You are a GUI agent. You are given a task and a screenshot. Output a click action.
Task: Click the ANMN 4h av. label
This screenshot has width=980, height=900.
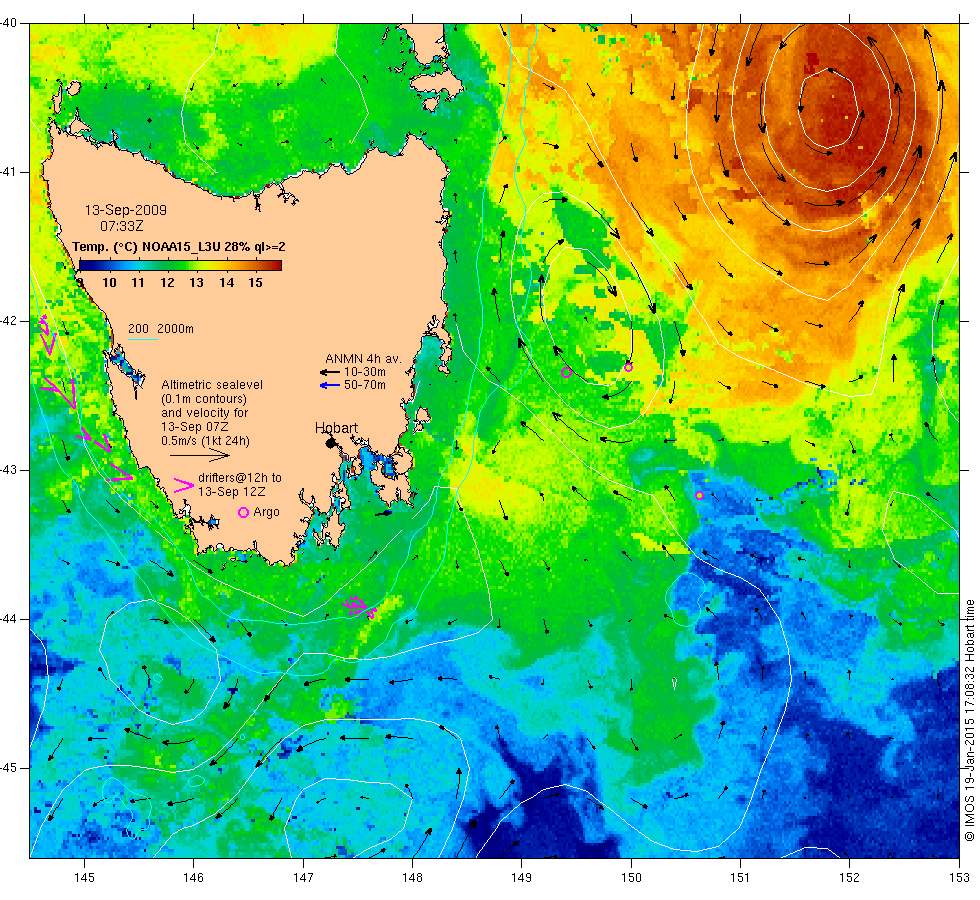(x=363, y=359)
